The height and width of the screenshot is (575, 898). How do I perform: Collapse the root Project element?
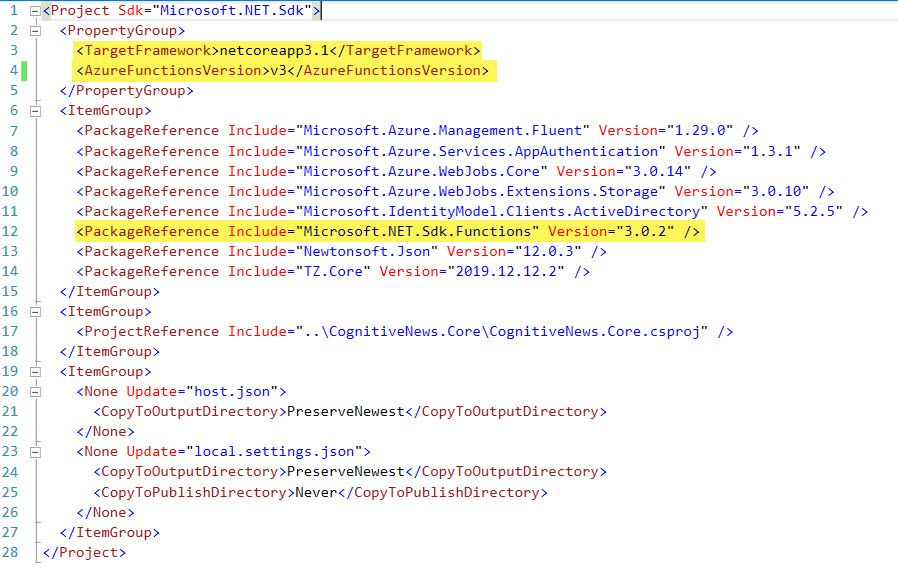coord(35,11)
